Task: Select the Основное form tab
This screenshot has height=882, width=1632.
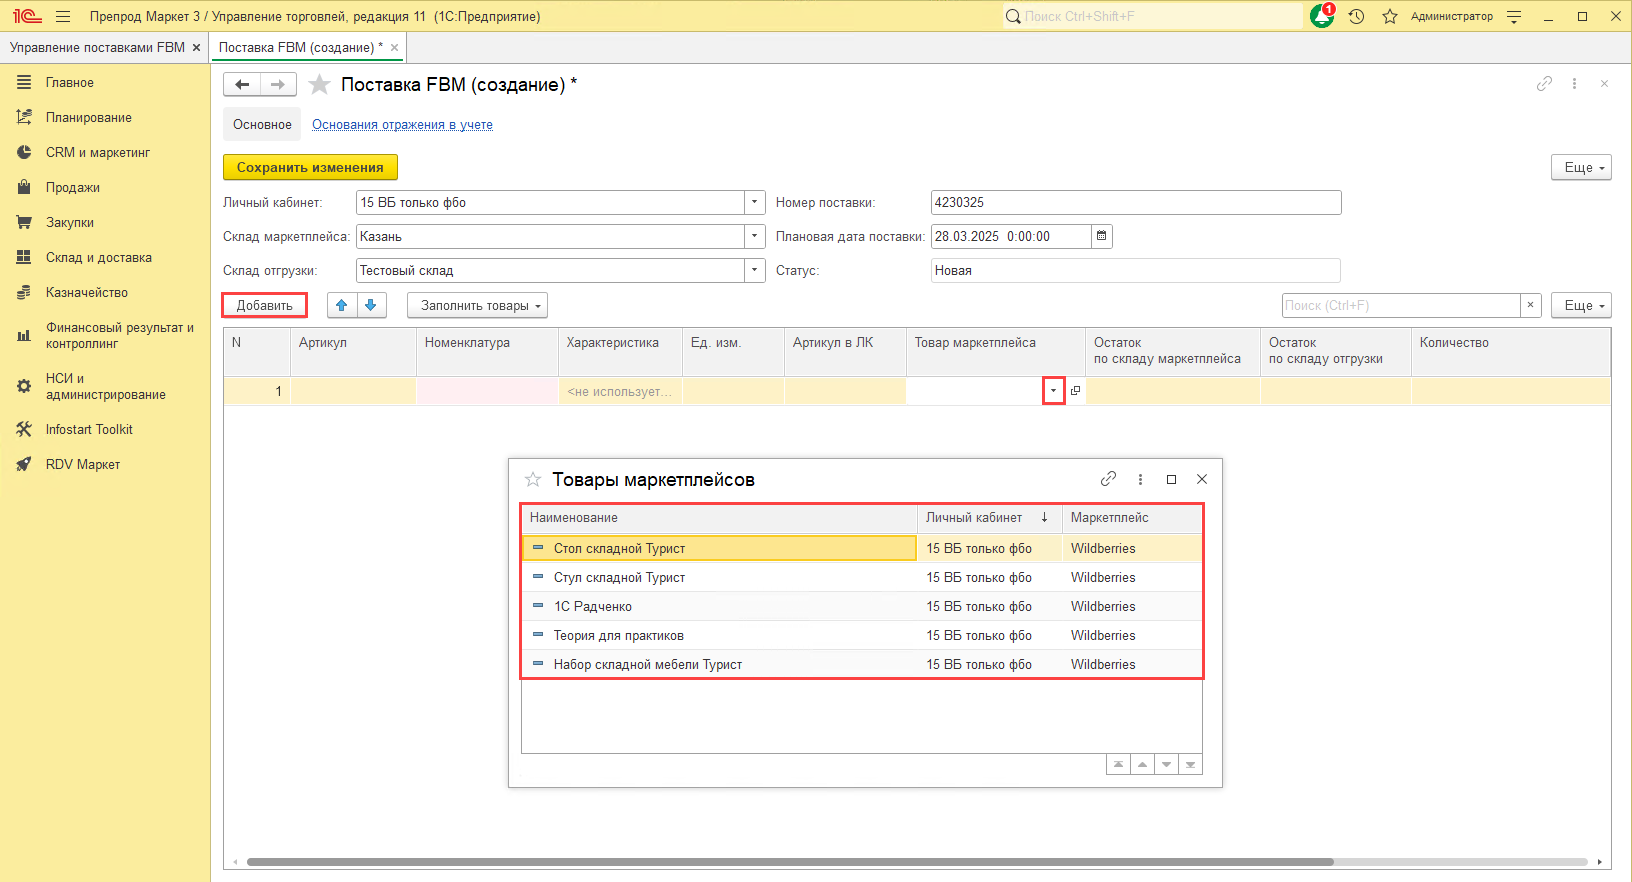Action: pos(262,124)
